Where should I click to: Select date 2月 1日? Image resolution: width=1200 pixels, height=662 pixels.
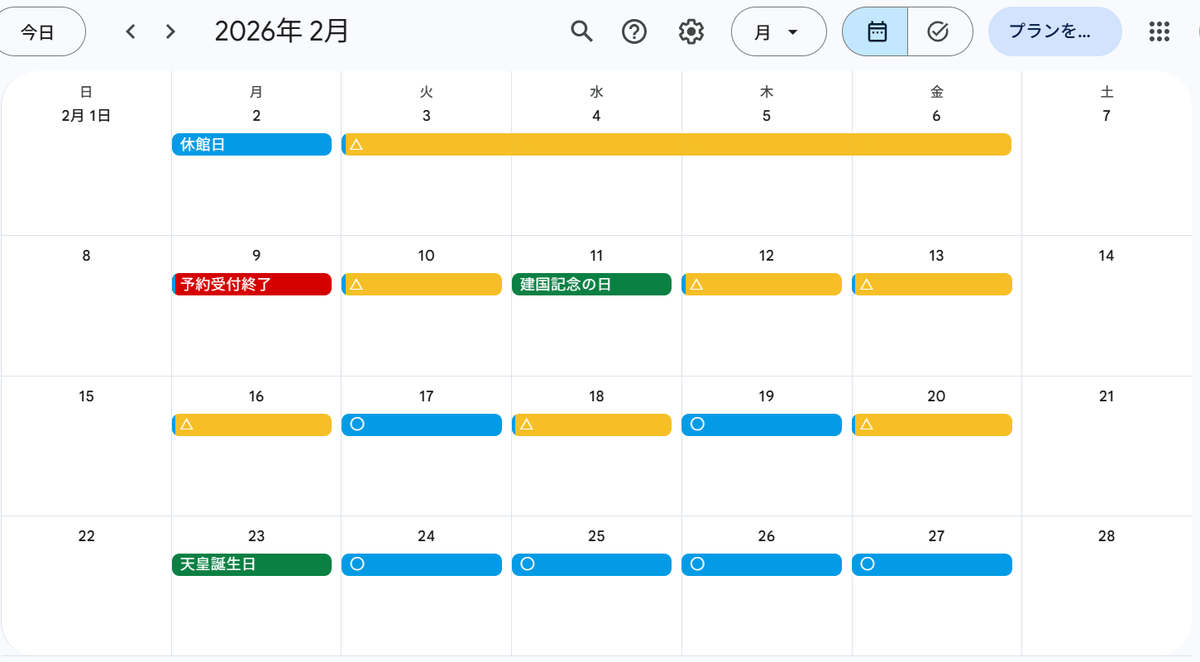point(86,115)
